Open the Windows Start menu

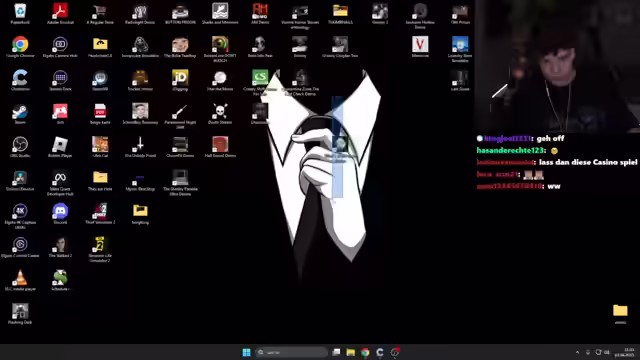click(x=246, y=352)
